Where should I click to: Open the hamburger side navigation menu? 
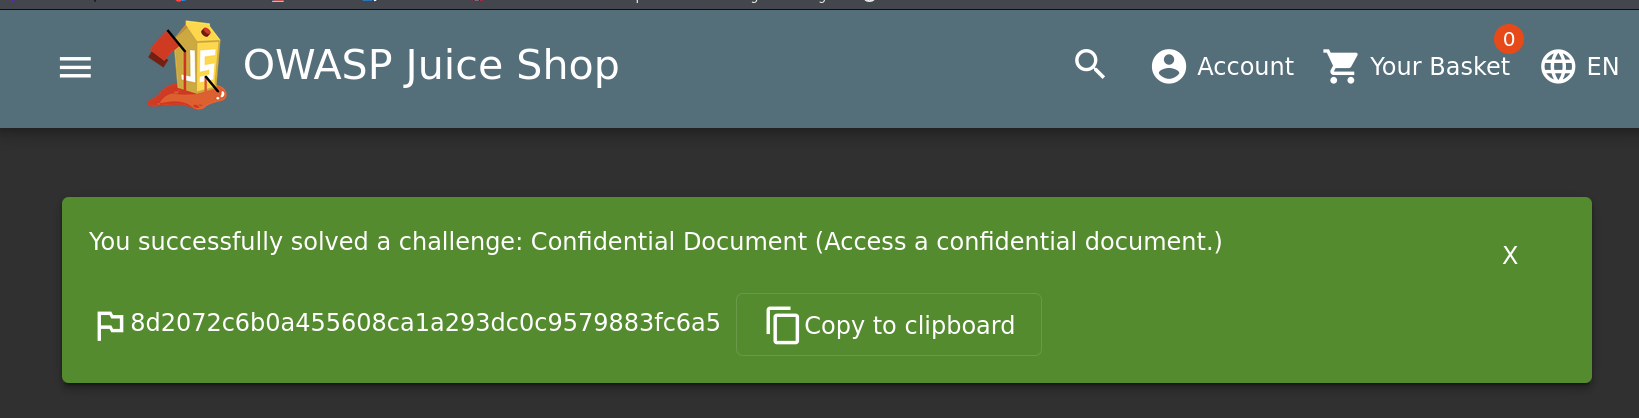pos(75,67)
